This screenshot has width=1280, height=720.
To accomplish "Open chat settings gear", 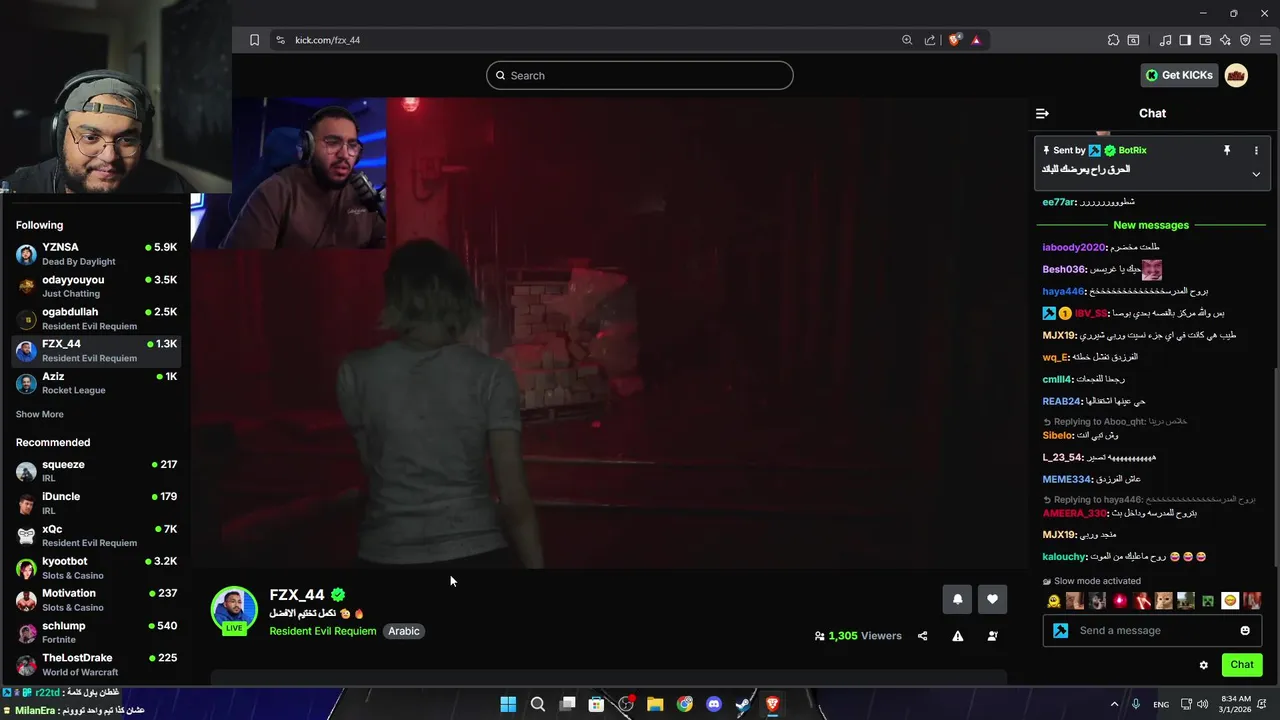I will pos(1204,665).
